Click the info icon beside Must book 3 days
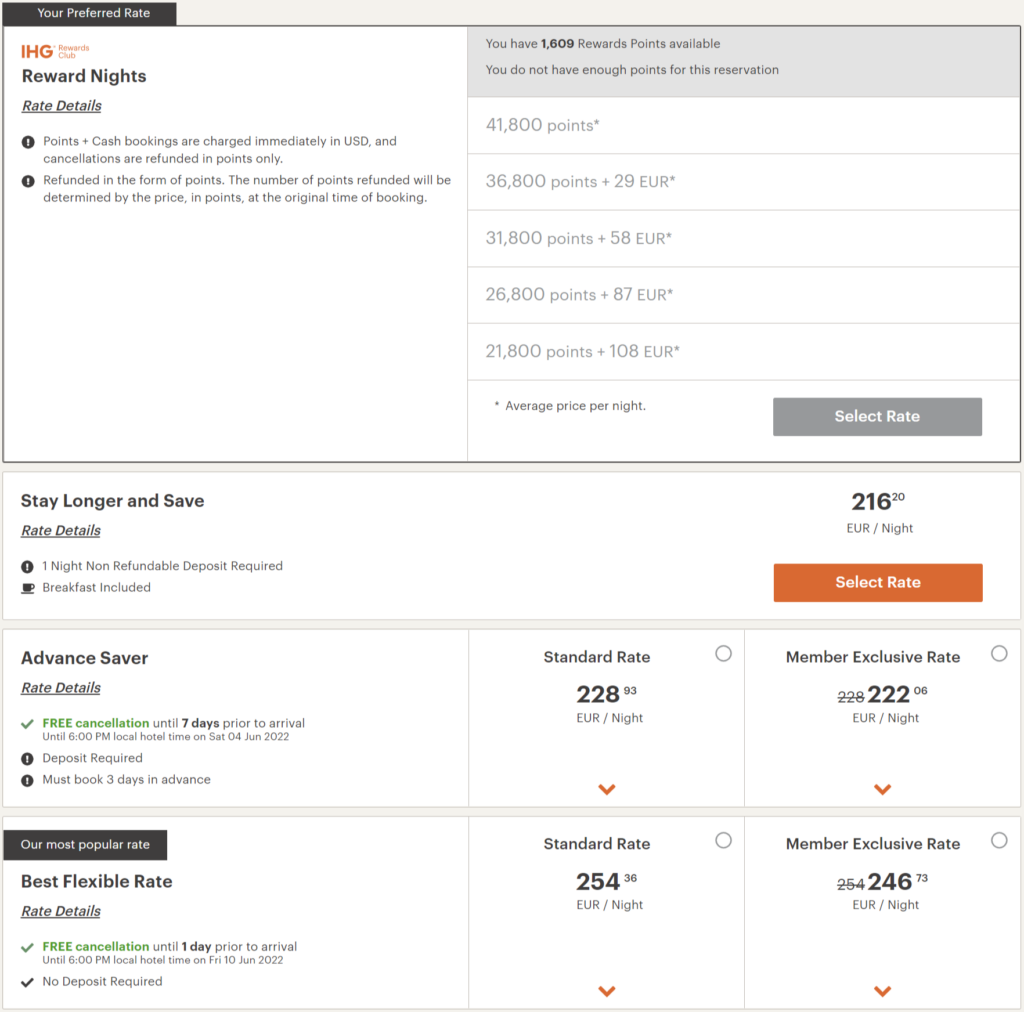The image size is (1024, 1012). point(28,780)
